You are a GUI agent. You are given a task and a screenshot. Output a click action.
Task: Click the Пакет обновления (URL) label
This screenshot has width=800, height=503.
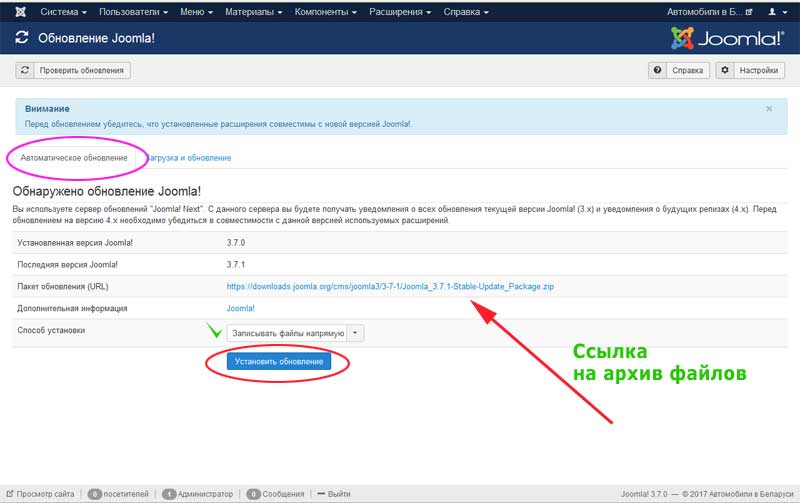63,287
